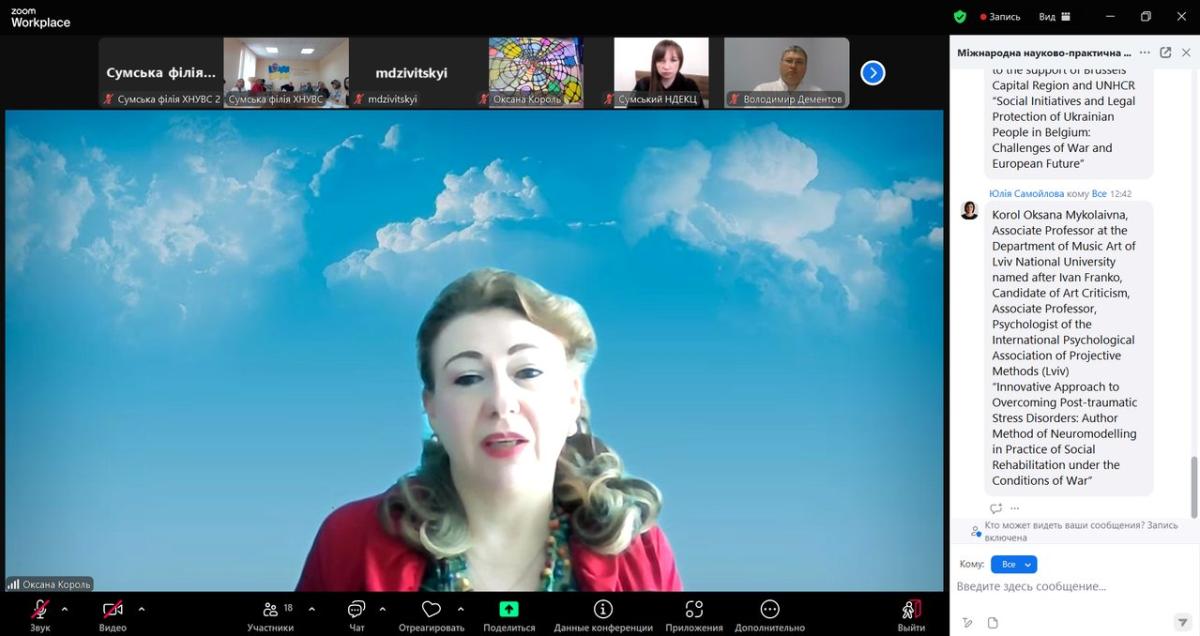The height and width of the screenshot is (636, 1200).
Task: Expand the arrow beside Чат
Action: [382, 609]
